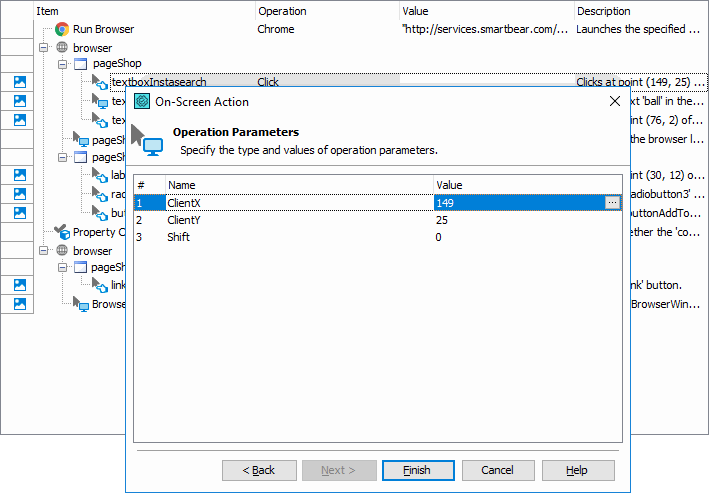This screenshot has width=709, height=493.
Task: Click the textboxInstasearch action icon
Action: [x=100, y=82]
